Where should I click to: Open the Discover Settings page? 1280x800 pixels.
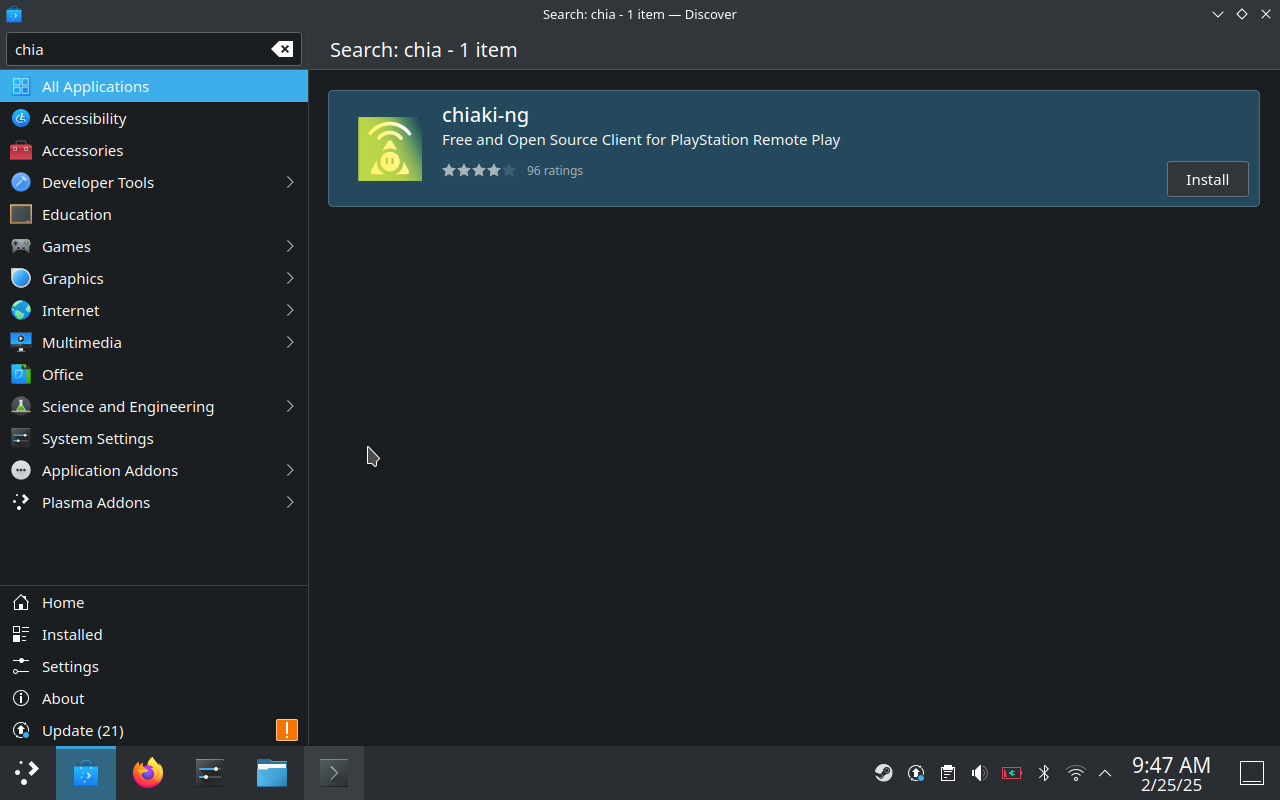tap(70, 666)
